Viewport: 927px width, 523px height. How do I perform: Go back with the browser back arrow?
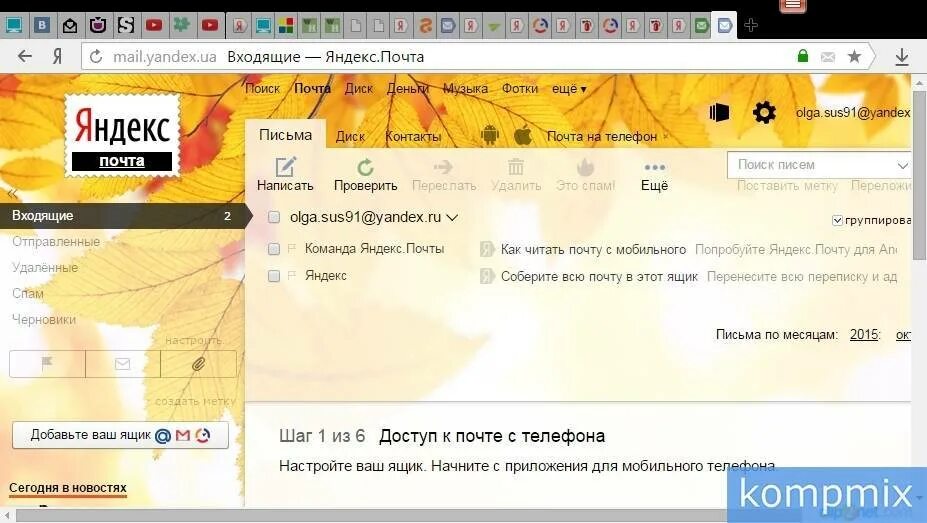coord(25,56)
